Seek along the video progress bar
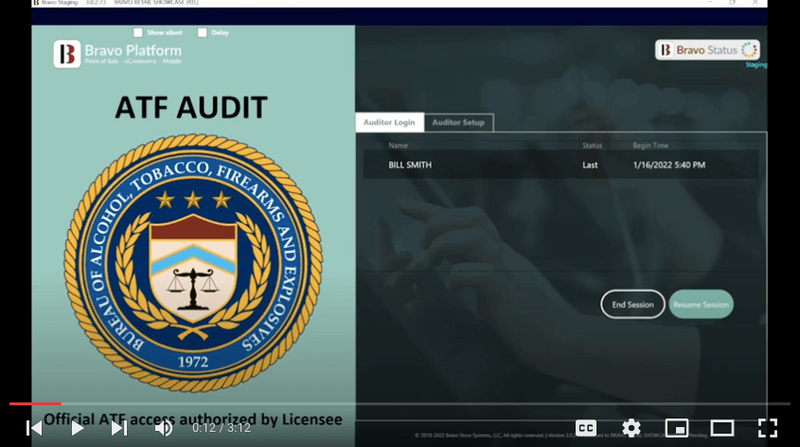Screen dimensions: 800x447 coord(400,404)
